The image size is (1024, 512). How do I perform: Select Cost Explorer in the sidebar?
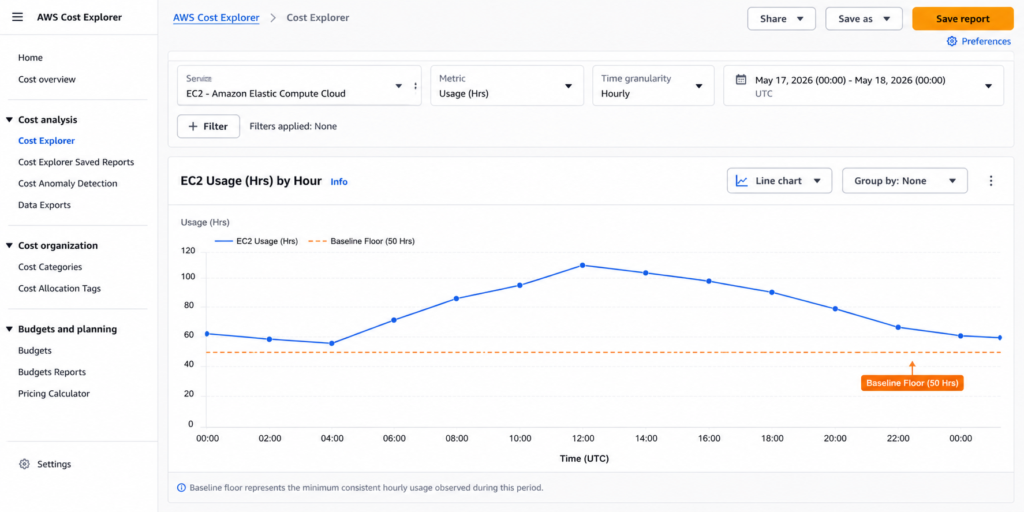(46, 140)
